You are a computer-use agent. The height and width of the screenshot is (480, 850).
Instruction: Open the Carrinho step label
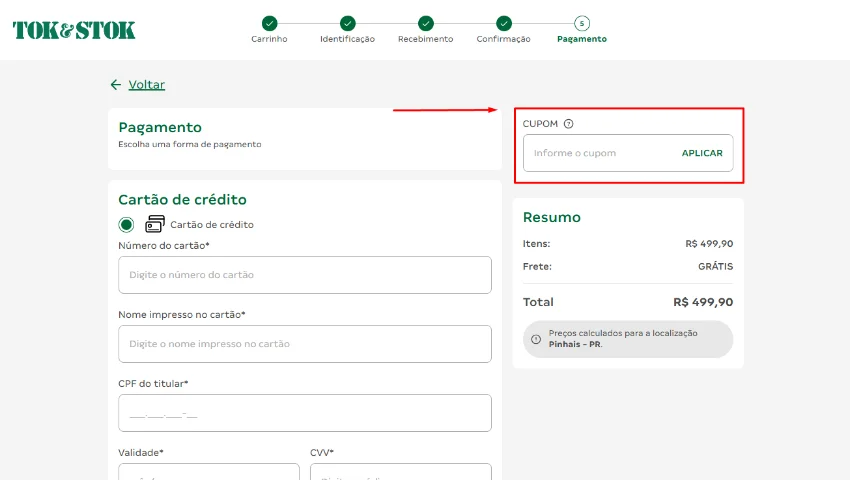269,39
